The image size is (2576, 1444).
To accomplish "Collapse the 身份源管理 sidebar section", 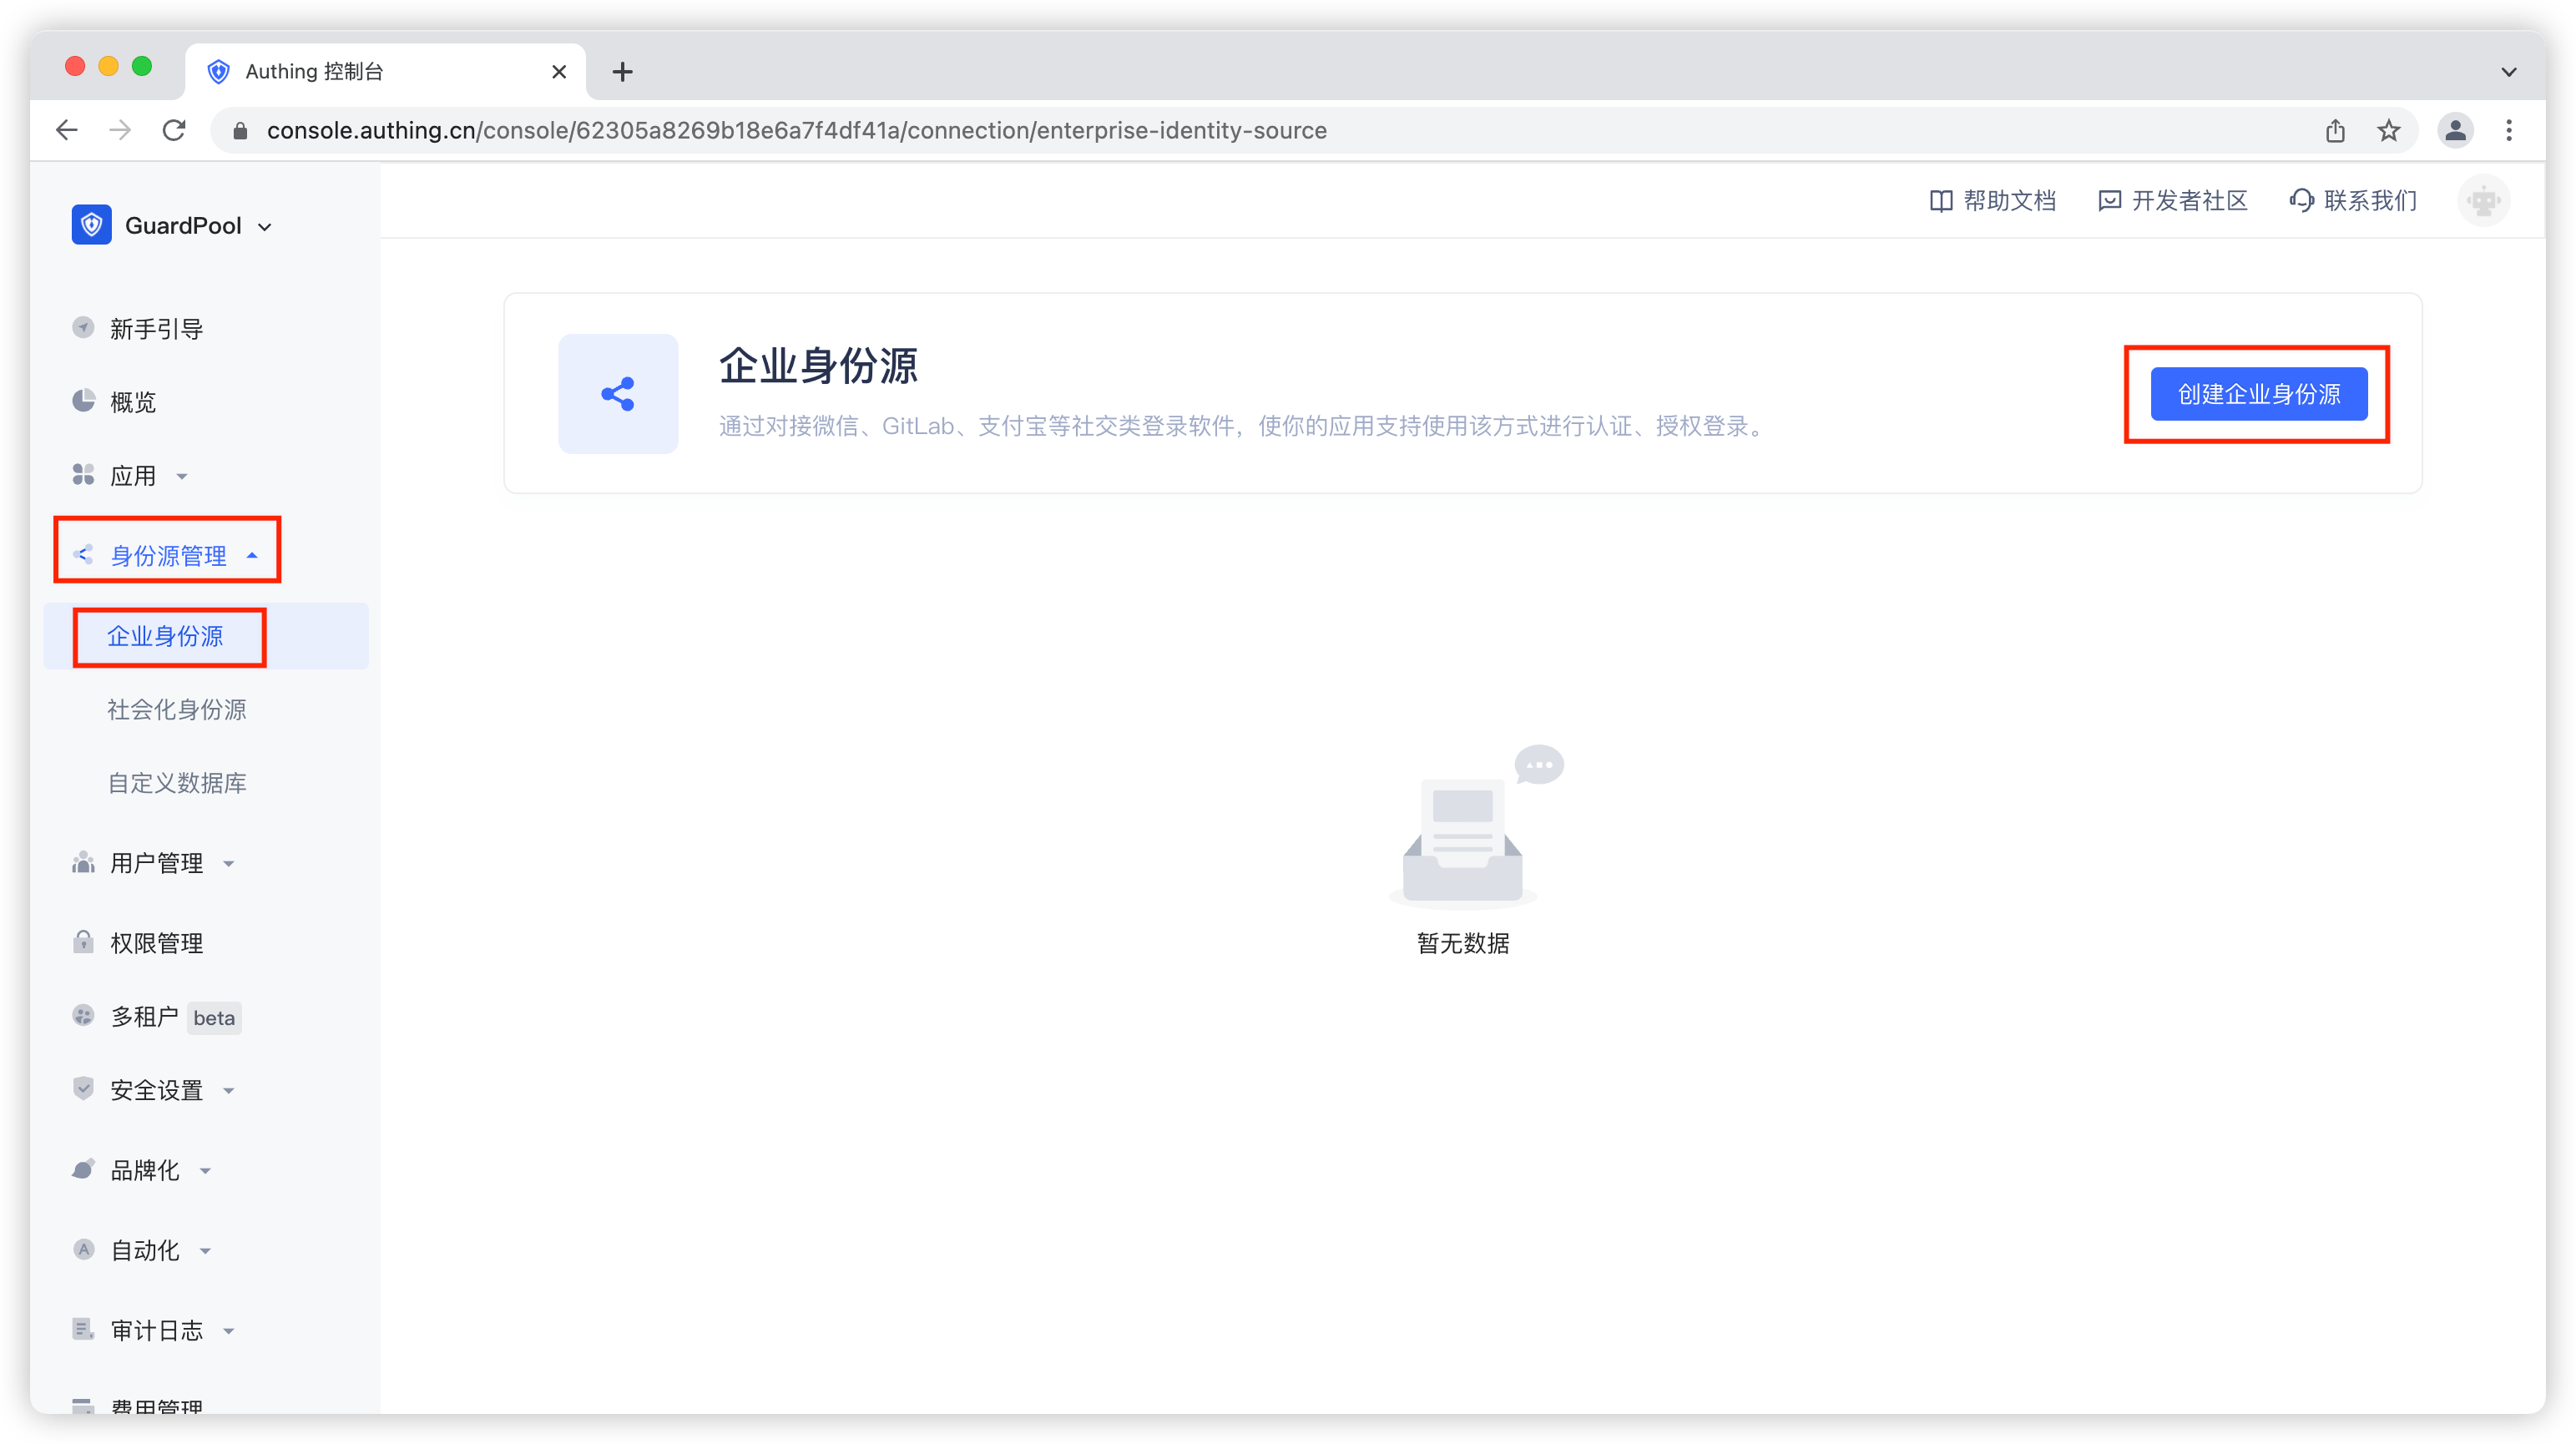I will (168, 556).
